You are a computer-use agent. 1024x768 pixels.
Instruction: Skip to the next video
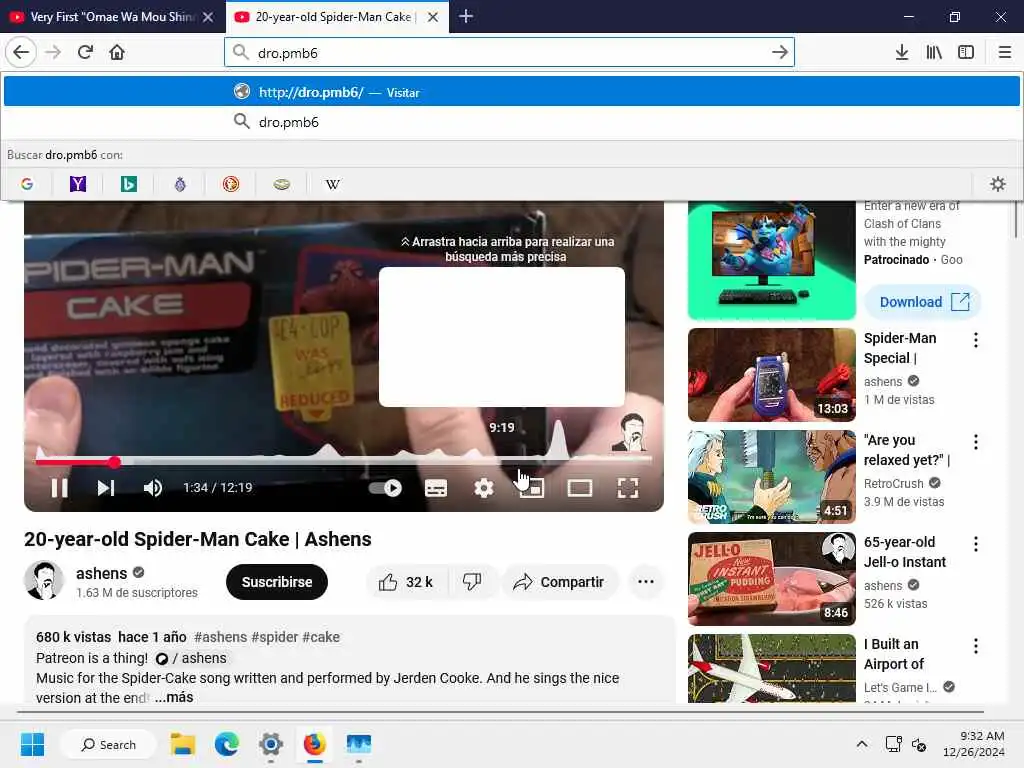[x=106, y=488]
